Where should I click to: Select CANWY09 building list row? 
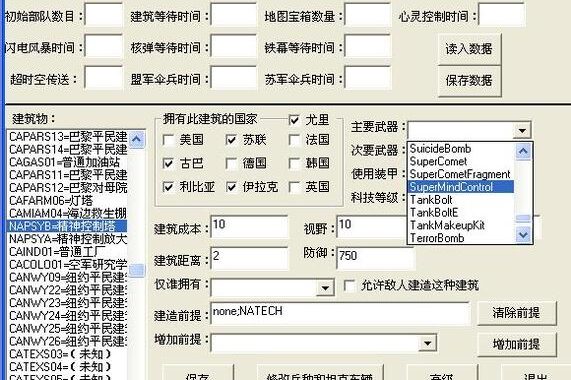click(x=68, y=277)
